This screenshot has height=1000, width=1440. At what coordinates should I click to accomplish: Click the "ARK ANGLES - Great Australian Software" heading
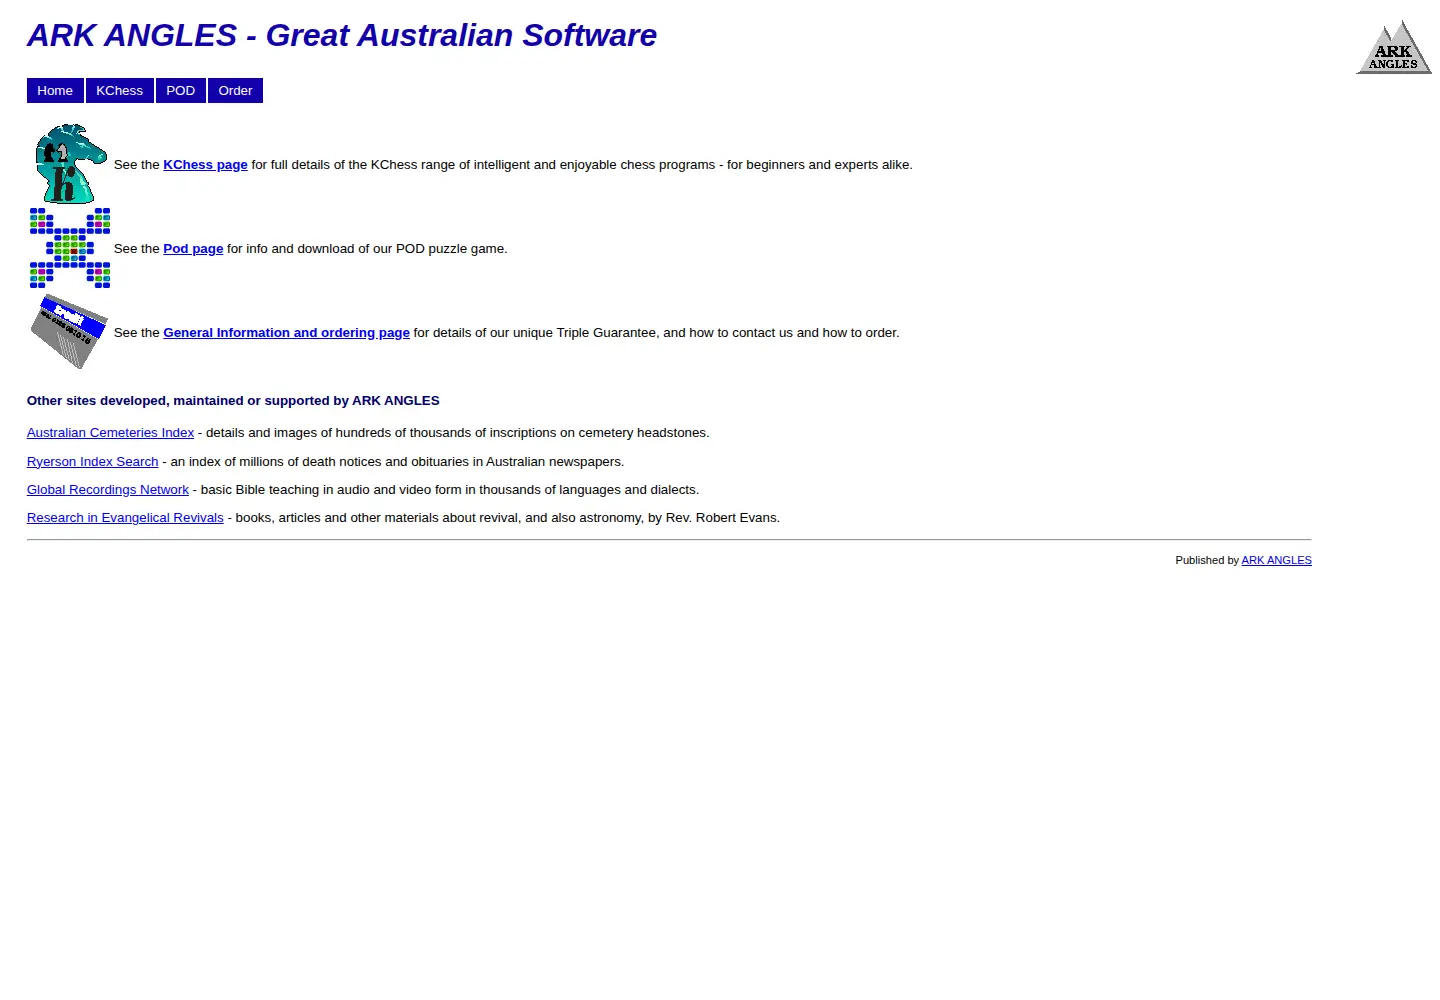point(342,35)
